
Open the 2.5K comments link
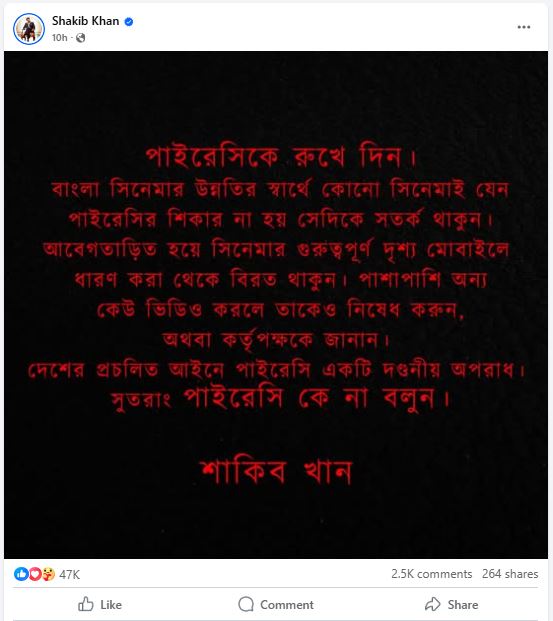click(x=431, y=574)
